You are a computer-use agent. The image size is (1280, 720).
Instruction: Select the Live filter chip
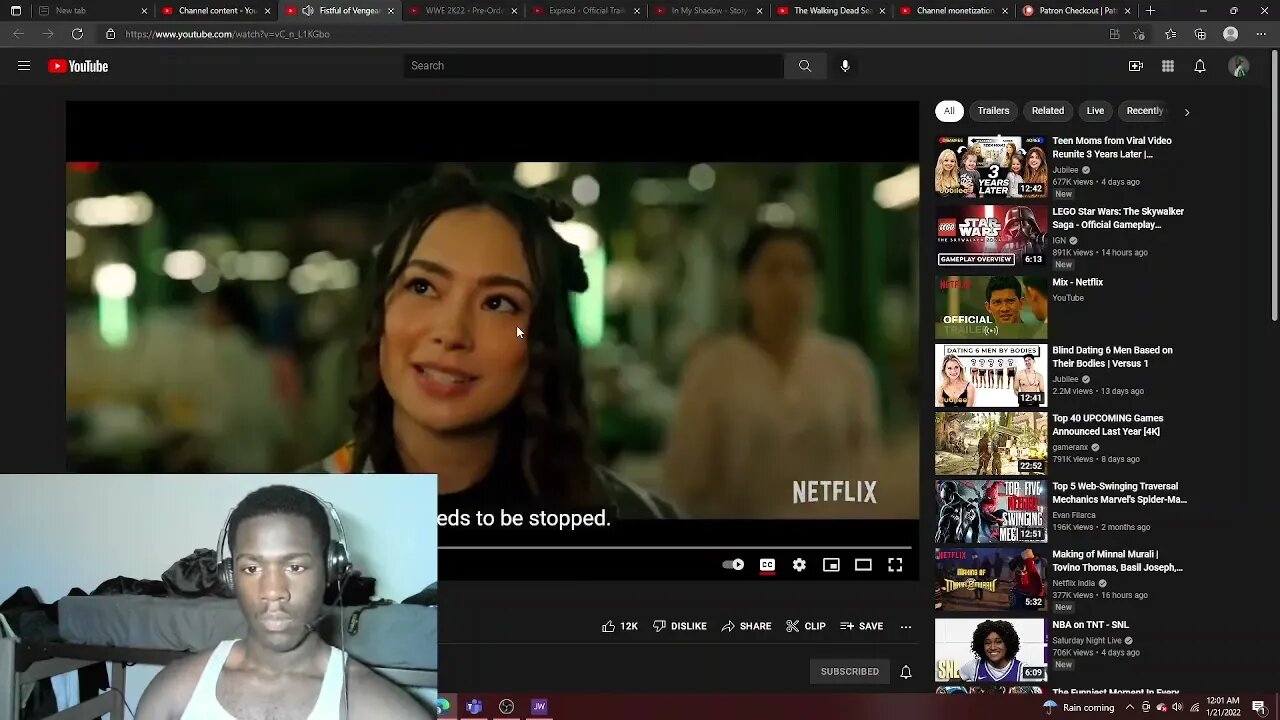(1096, 111)
